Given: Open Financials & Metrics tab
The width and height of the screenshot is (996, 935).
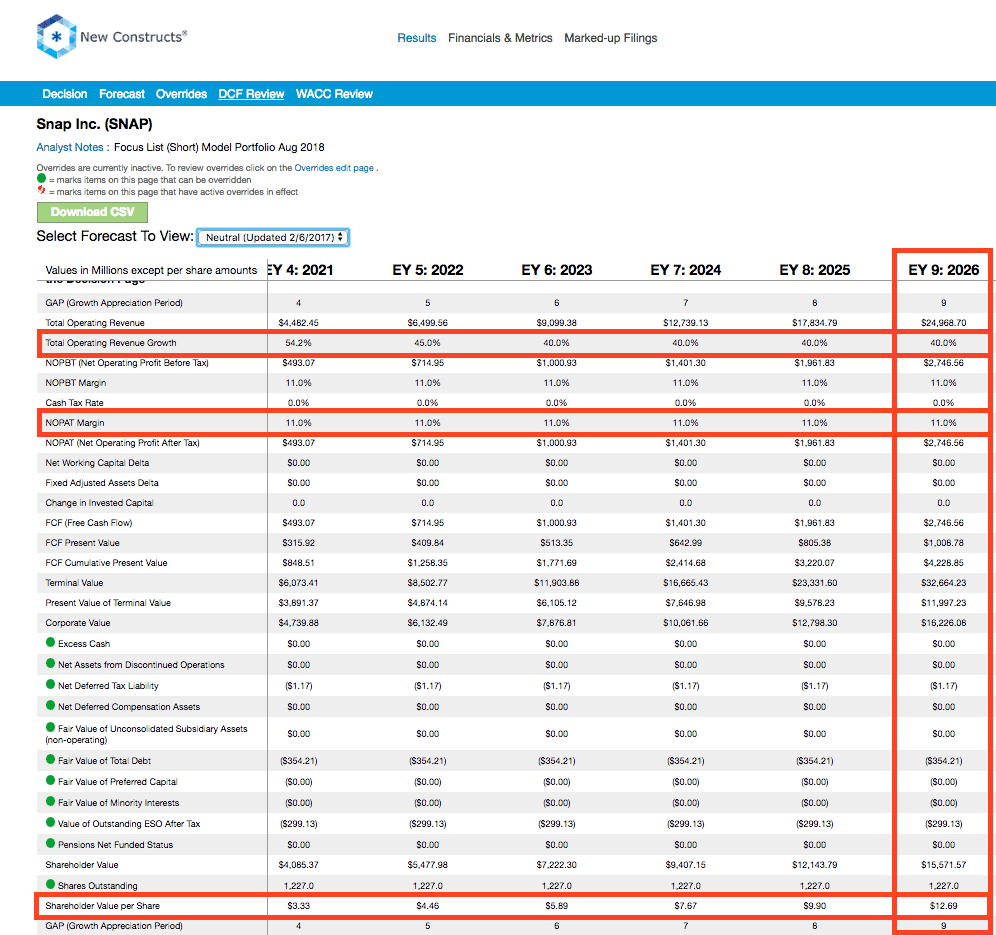Looking at the screenshot, I should [500, 38].
